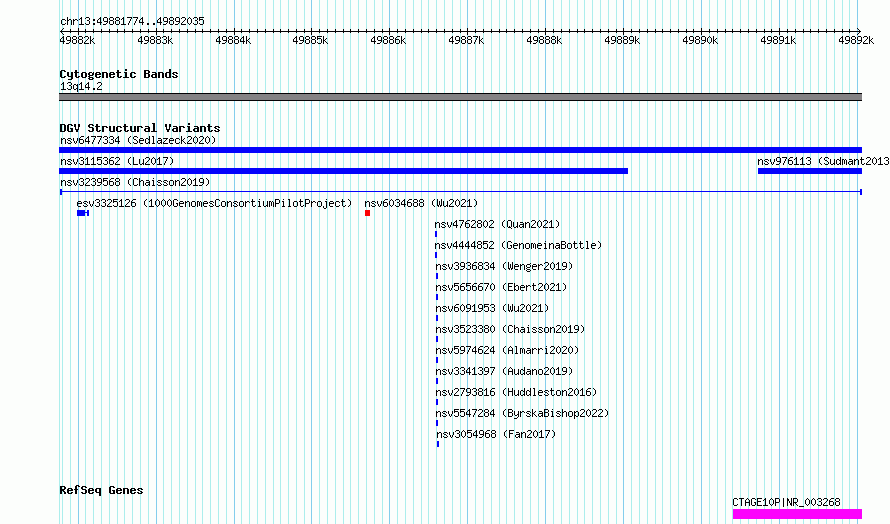
Task: Open nsv3936834 (Wenger2019) label
Action: [504, 266]
